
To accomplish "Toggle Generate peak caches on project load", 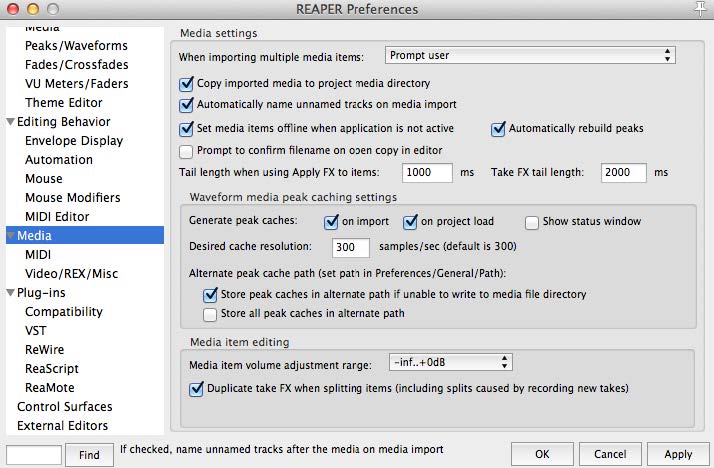I will pos(410,222).
